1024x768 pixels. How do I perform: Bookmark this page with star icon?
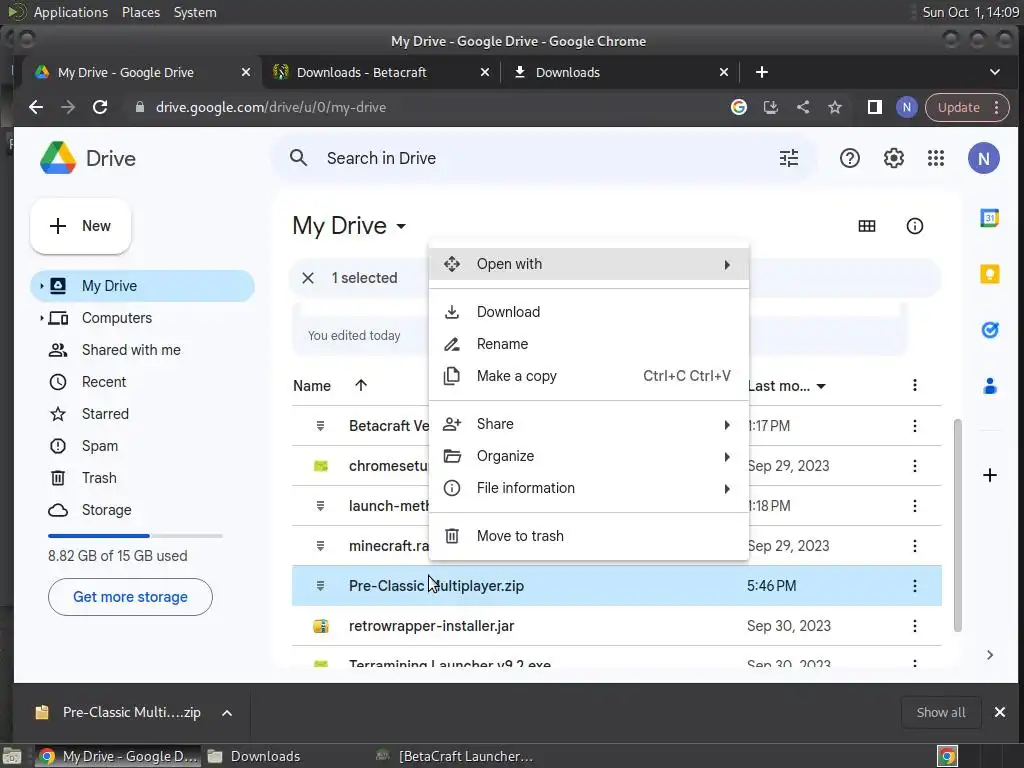tap(835, 107)
